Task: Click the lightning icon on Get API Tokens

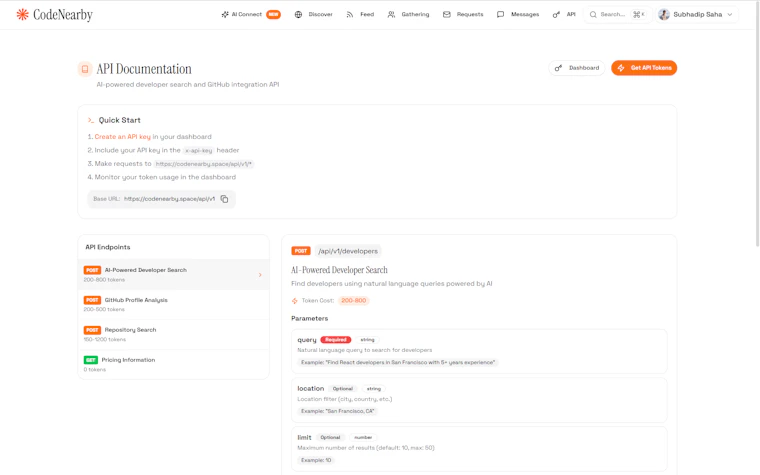Action: click(621, 68)
